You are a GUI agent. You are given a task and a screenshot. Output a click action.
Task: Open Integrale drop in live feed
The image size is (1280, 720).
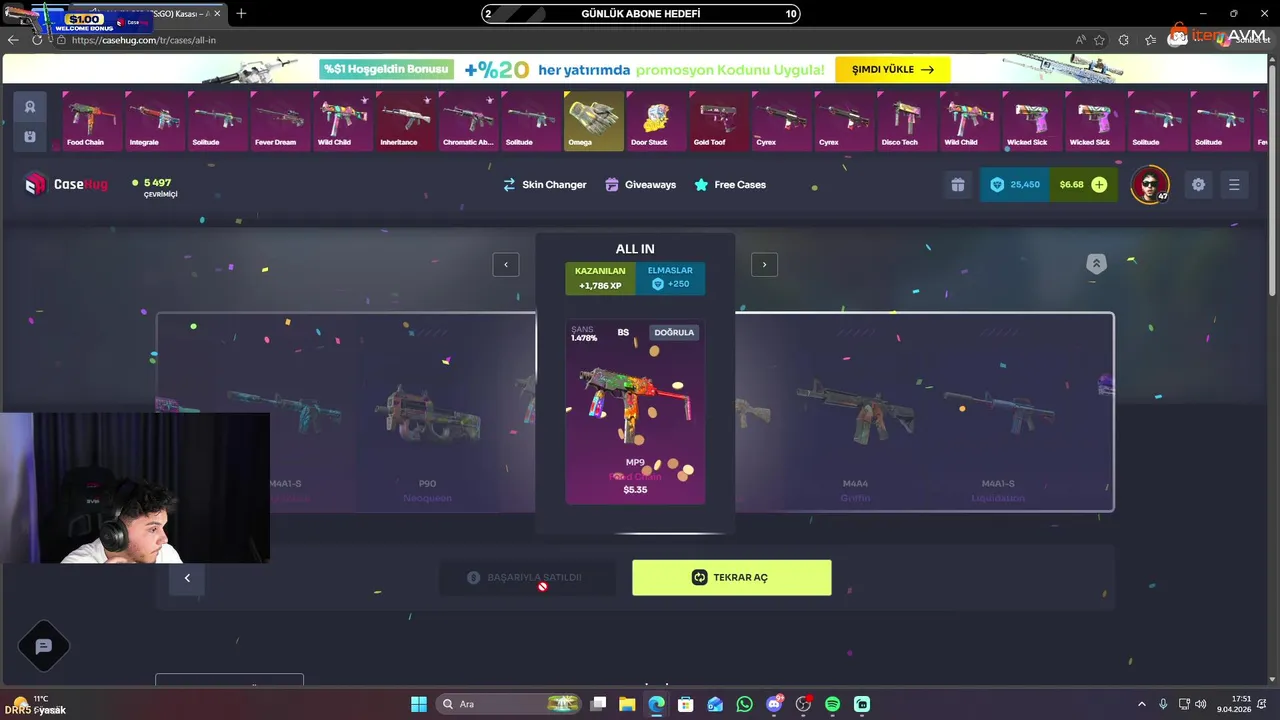tap(154, 121)
